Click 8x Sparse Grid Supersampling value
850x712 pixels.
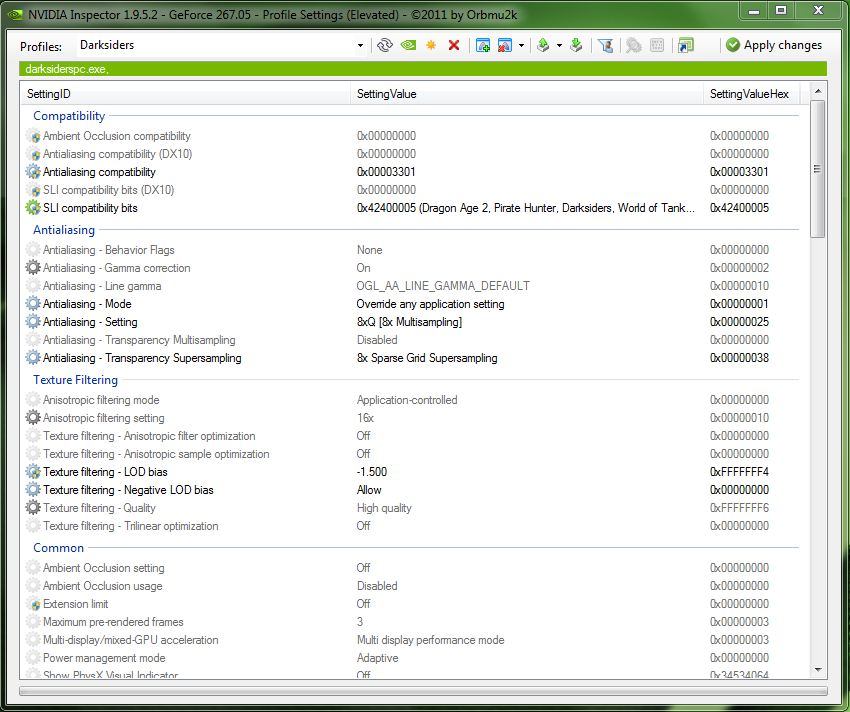tap(427, 358)
